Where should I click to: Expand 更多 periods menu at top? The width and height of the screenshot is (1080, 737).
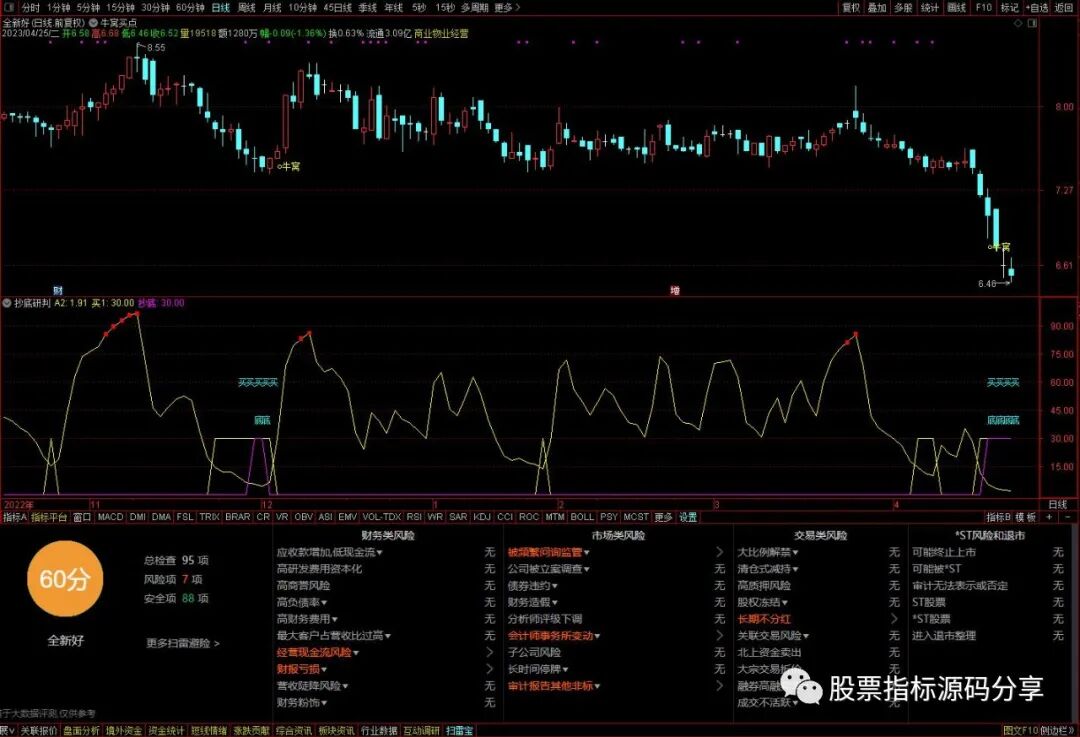pyautogui.click(x=506, y=8)
